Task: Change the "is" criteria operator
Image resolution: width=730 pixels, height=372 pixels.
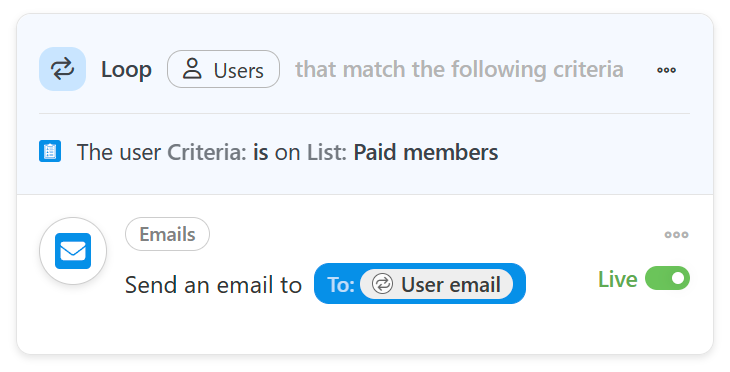Action: tap(261, 152)
